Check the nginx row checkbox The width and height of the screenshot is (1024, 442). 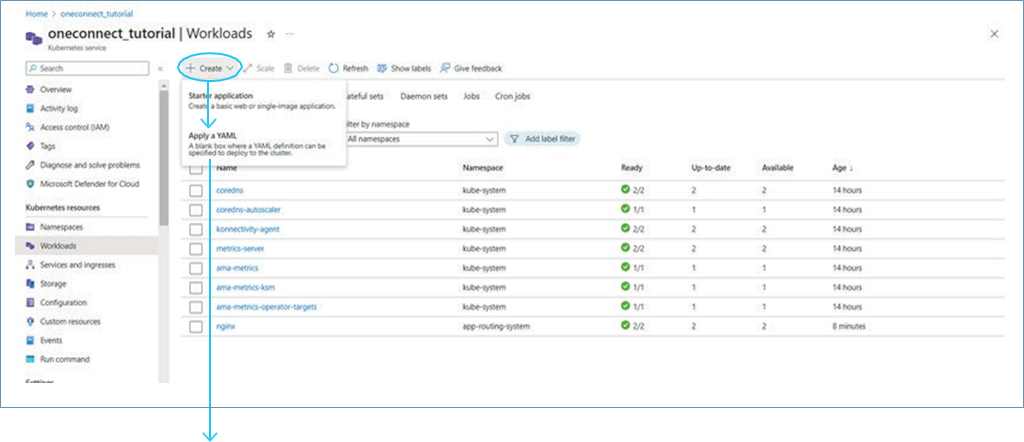coord(196,326)
